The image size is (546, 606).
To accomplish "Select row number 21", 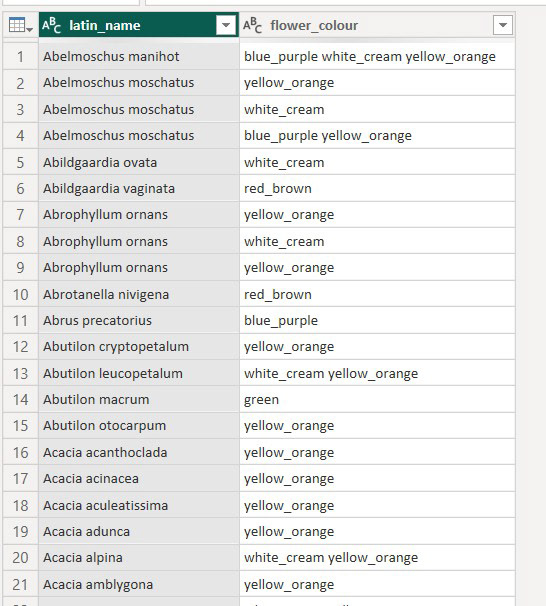I will 20,584.
